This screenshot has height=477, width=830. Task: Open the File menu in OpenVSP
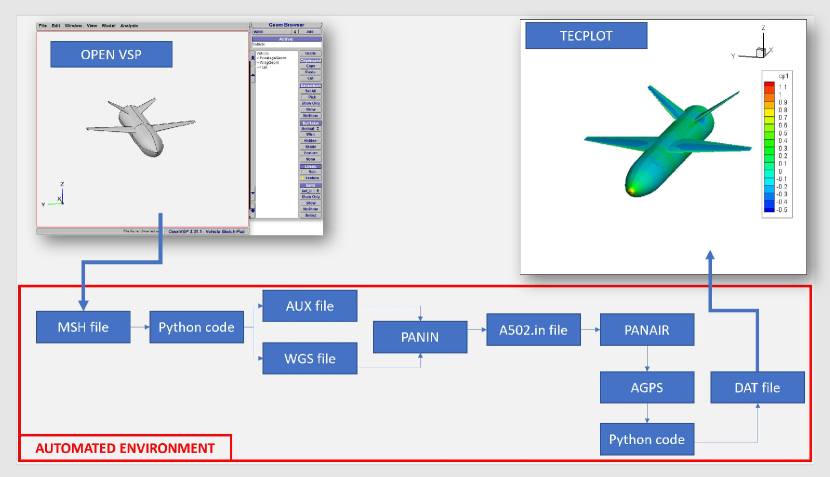42,25
